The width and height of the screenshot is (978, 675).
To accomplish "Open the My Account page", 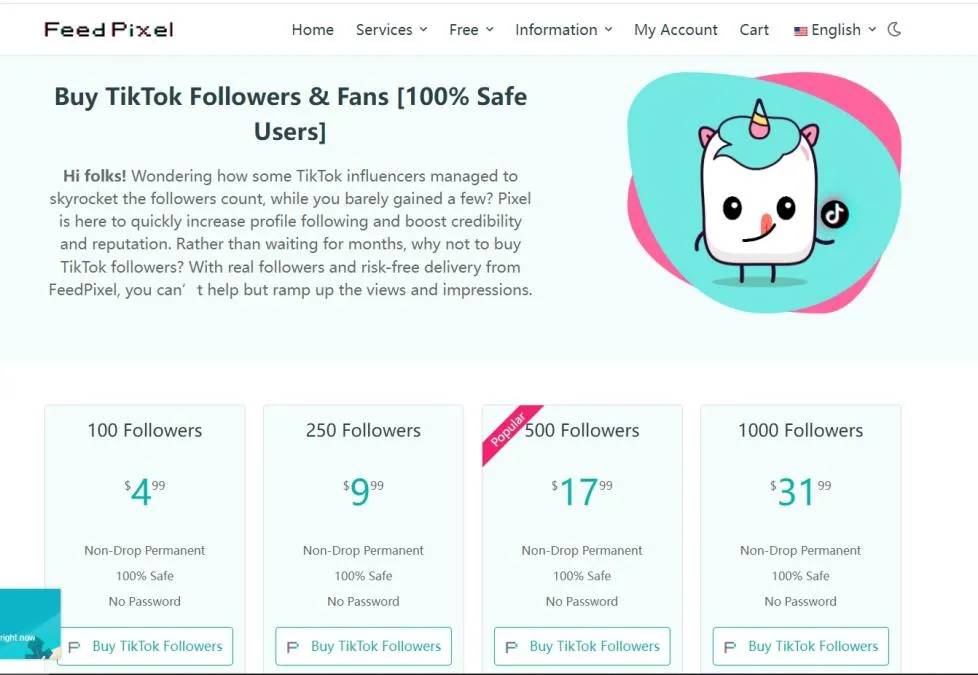I will click(675, 29).
